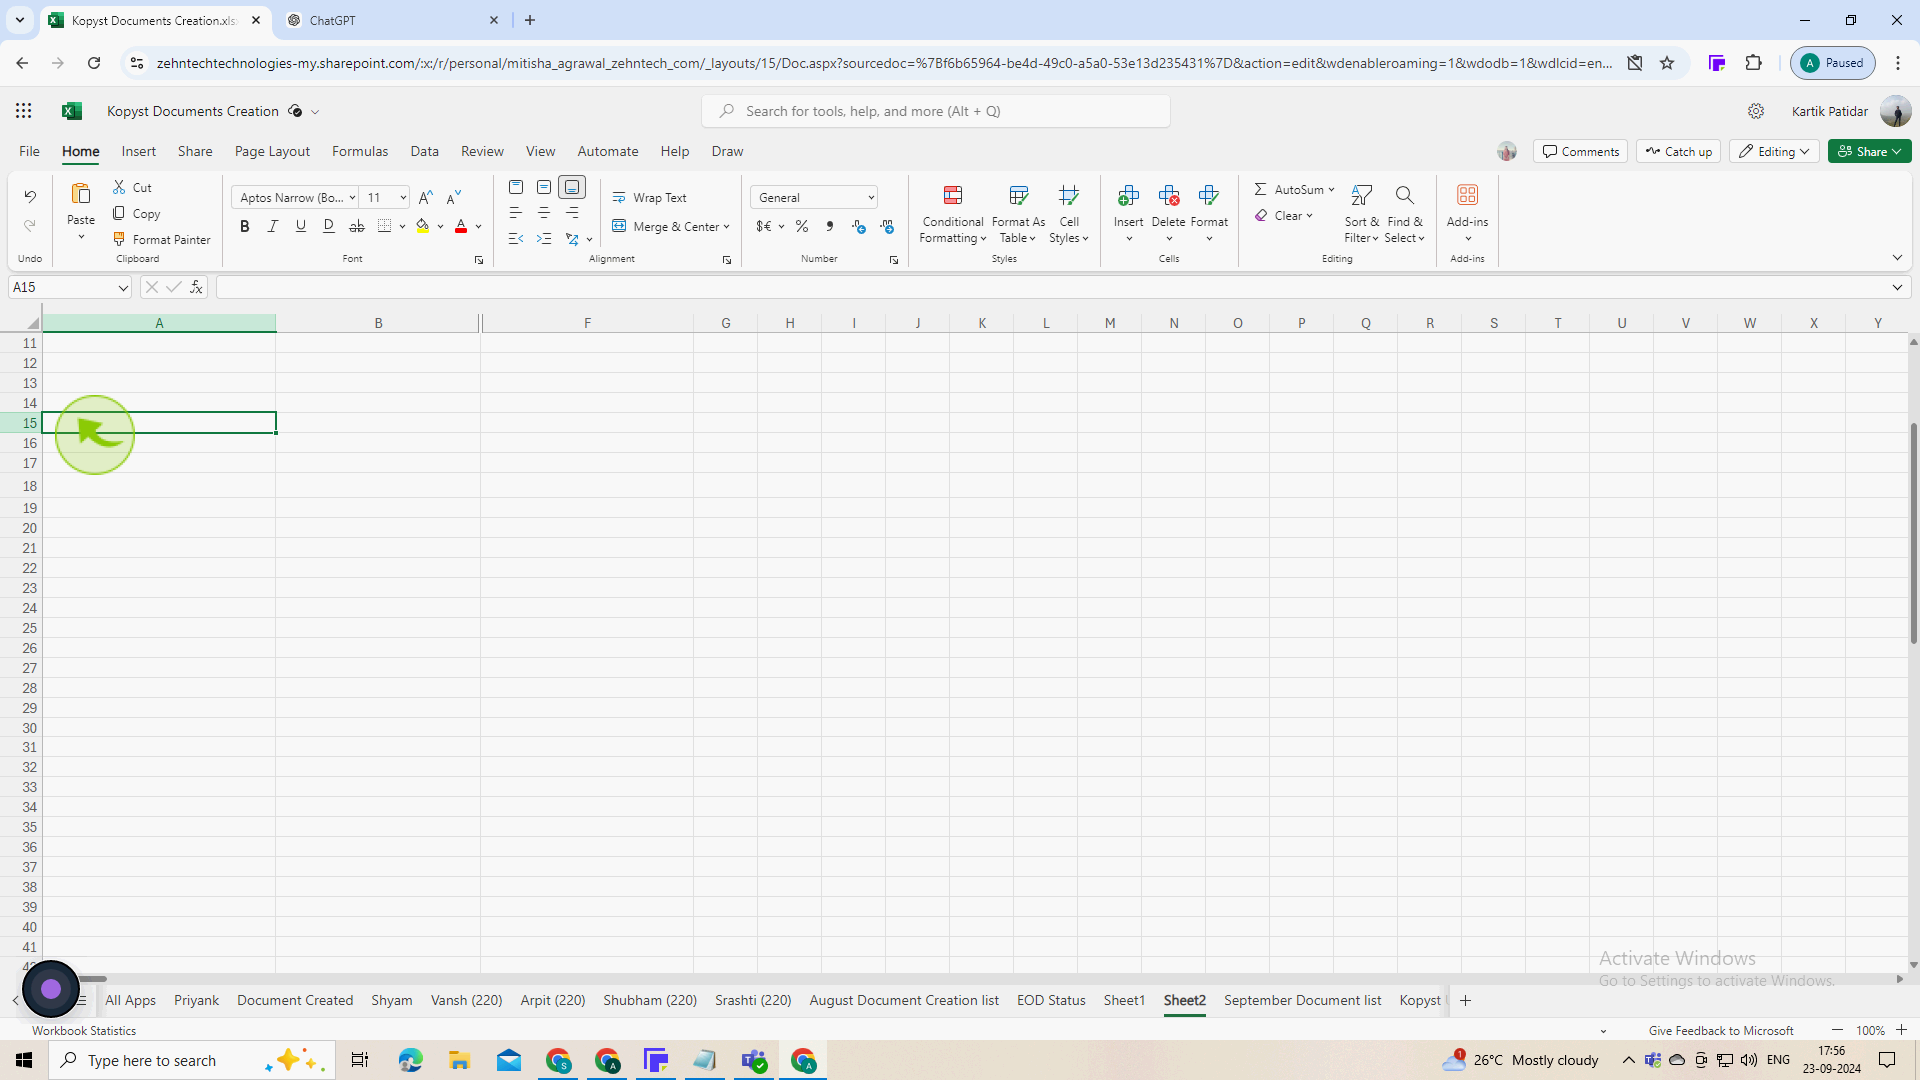Switch to the Insert ribbon tab
This screenshot has height=1080, width=1920.
pyautogui.click(x=139, y=151)
